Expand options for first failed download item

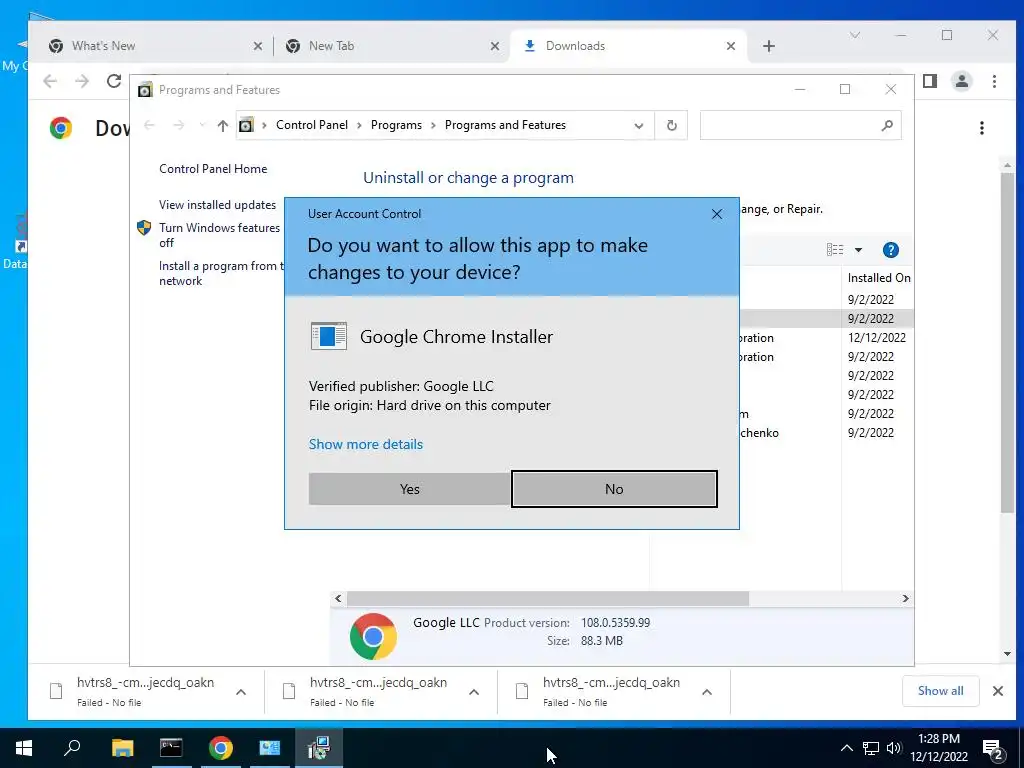pyautogui.click(x=241, y=692)
